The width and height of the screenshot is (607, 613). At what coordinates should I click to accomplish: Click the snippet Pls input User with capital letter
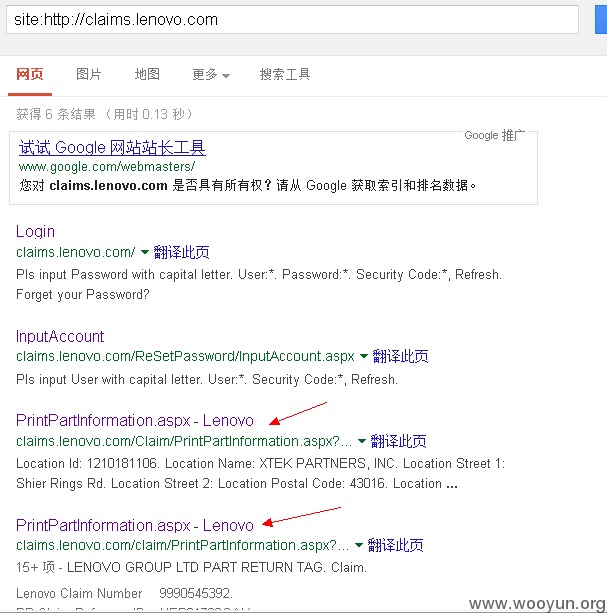point(207,380)
